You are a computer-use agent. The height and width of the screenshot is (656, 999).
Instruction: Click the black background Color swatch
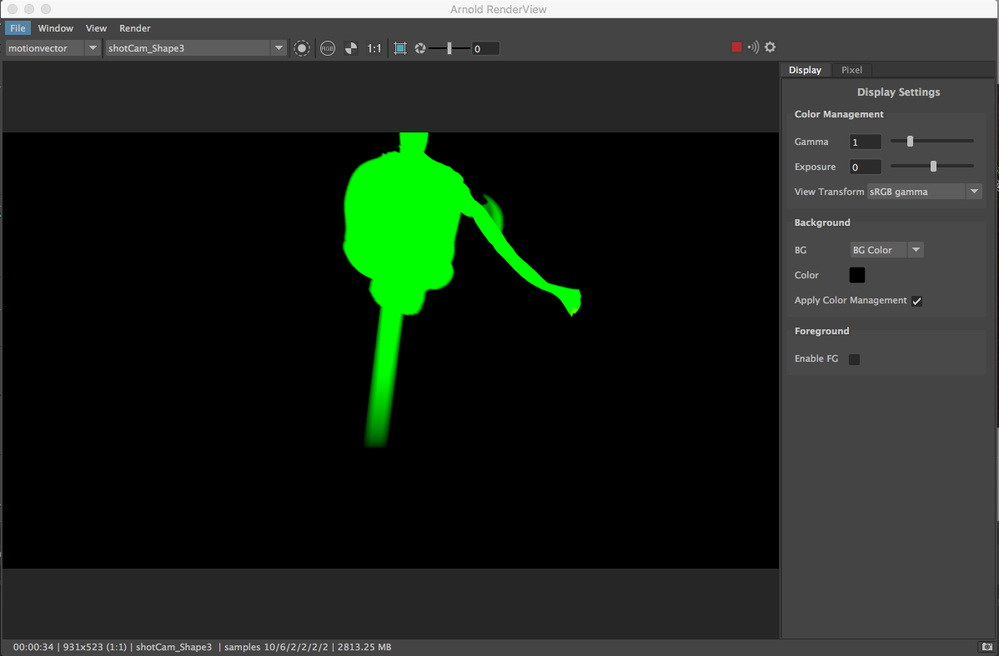[x=855, y=274]
